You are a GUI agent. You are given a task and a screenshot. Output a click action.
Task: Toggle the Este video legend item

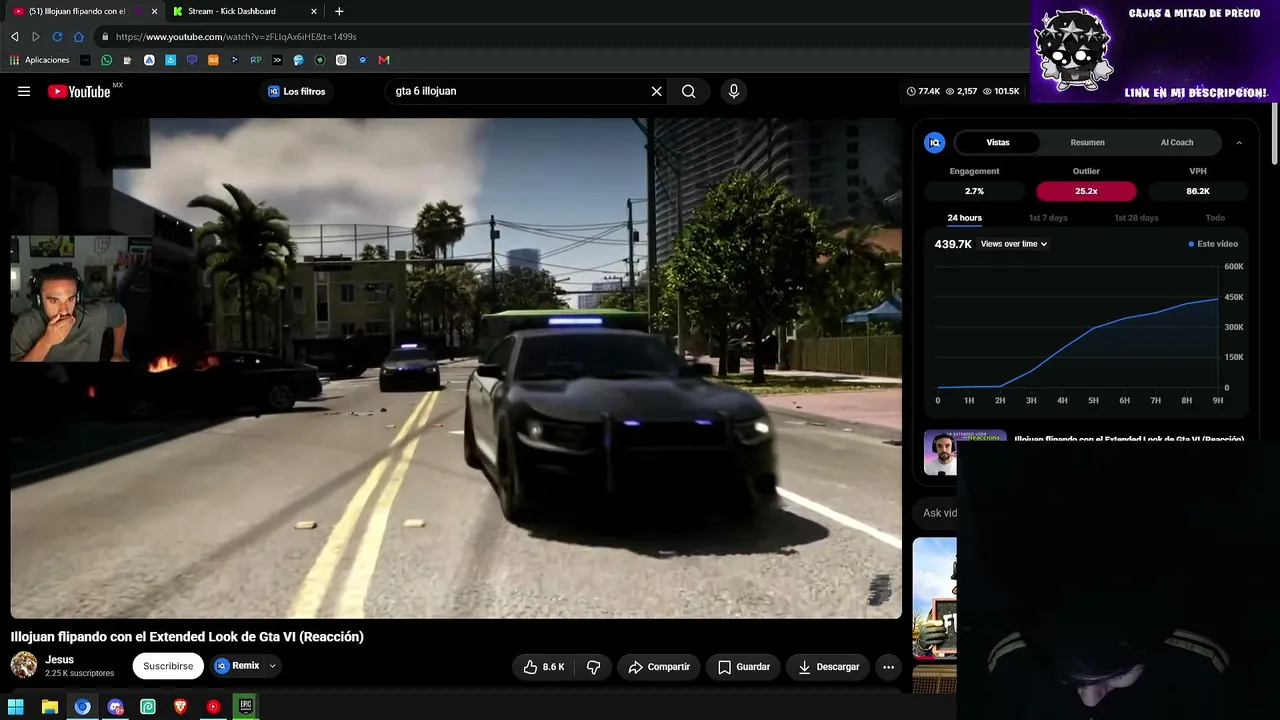(x=1213, y=244)
